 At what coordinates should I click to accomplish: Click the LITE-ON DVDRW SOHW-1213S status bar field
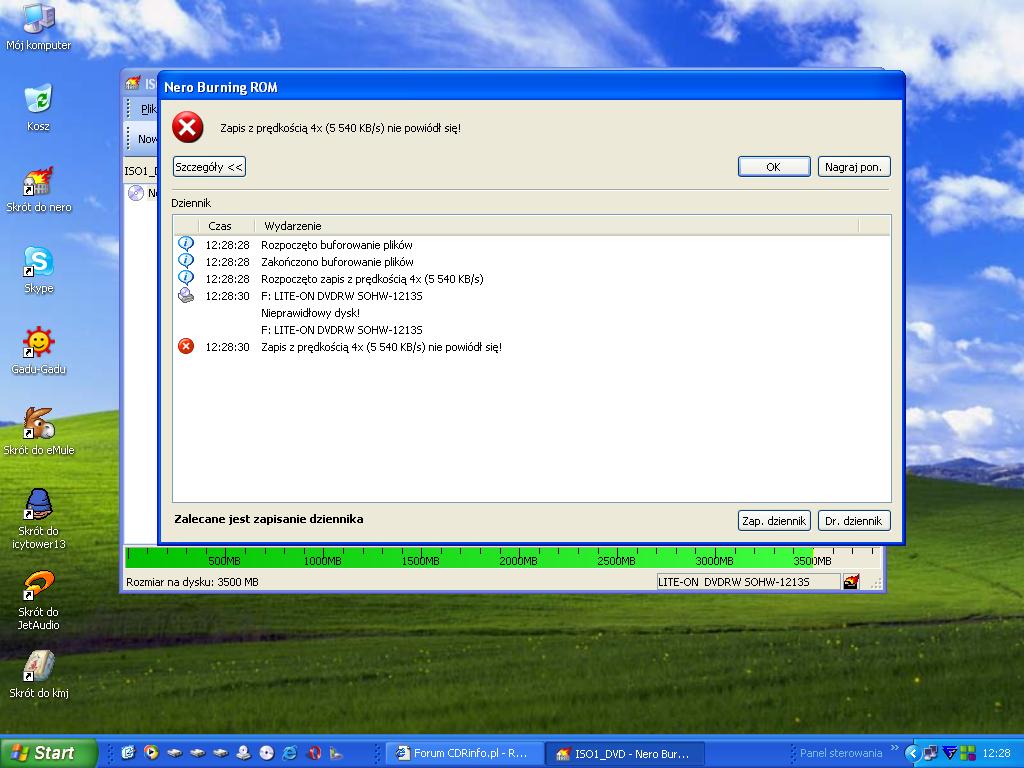point(748,582)
